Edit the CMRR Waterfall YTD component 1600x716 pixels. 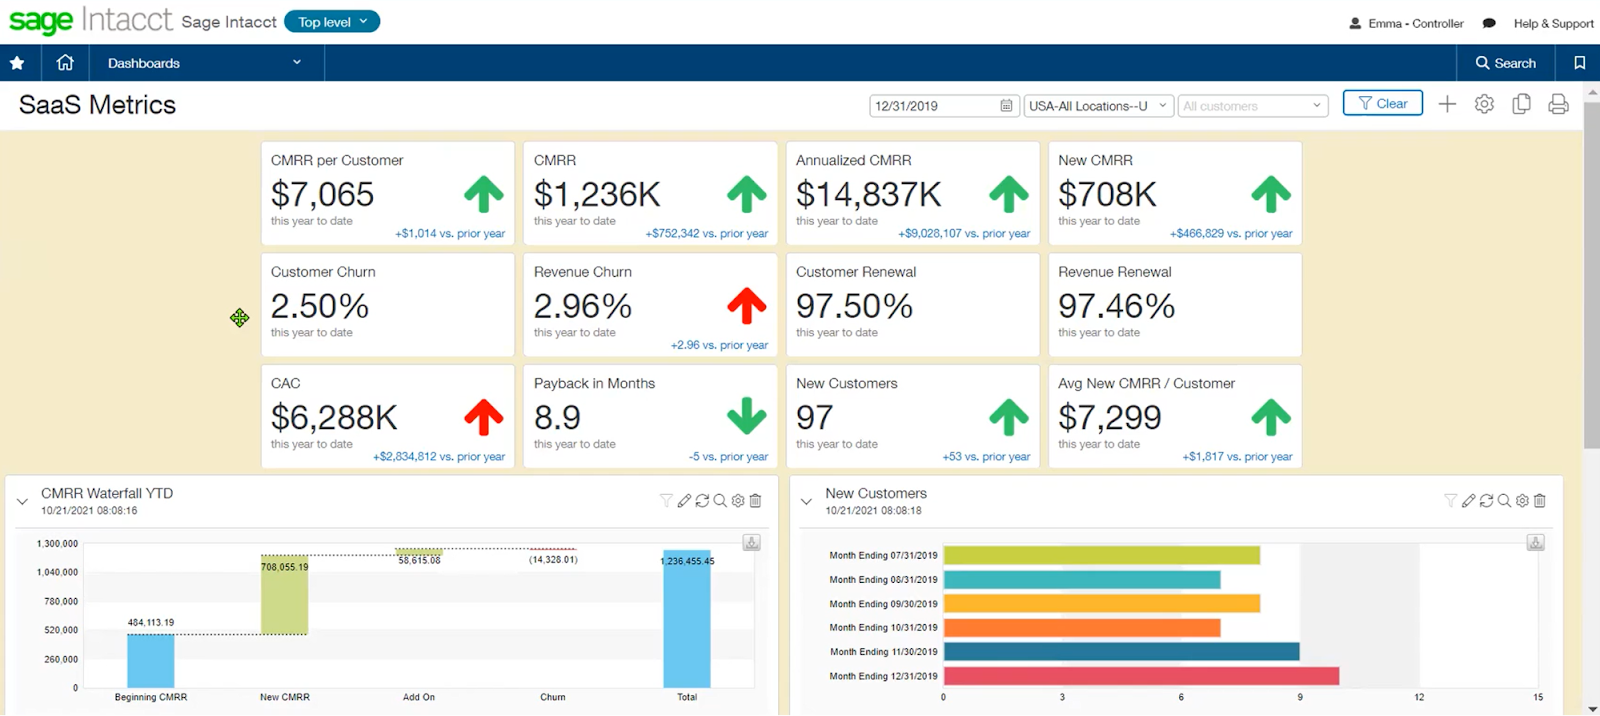point(684,500)
